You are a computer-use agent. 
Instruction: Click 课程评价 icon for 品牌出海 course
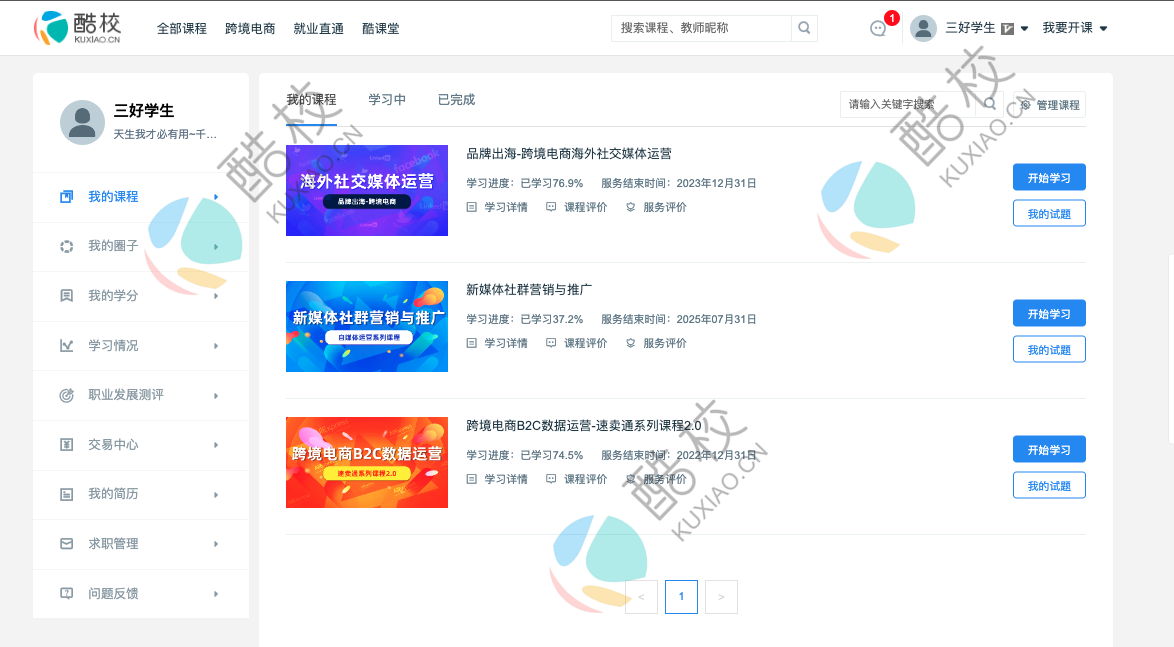(551, 207)
